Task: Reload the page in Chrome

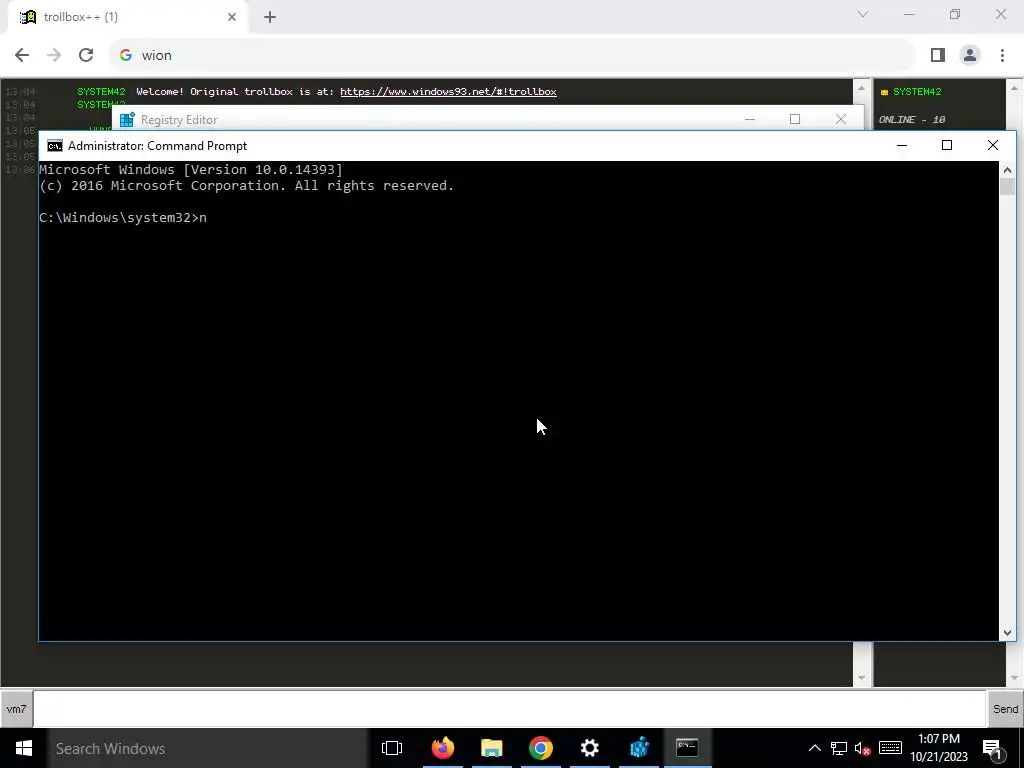Action: tap(86, 56)
